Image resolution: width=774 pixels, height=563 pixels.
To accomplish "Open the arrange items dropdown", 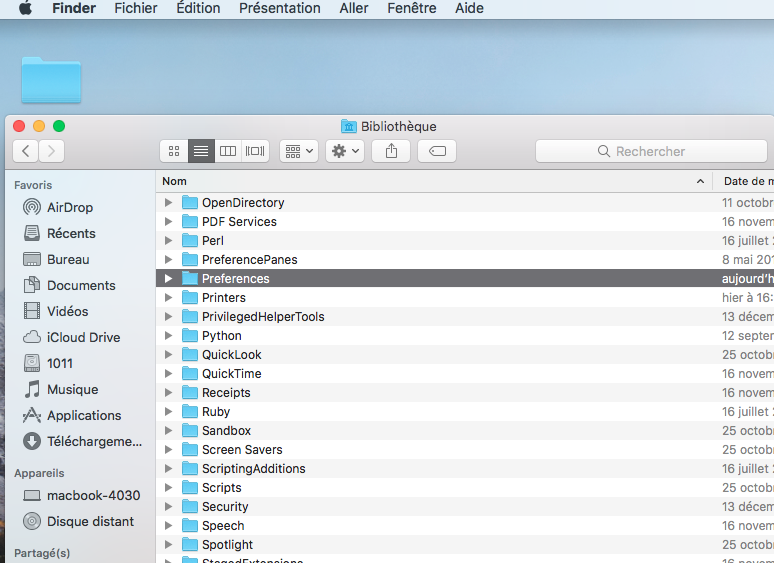I will point(299,151).
